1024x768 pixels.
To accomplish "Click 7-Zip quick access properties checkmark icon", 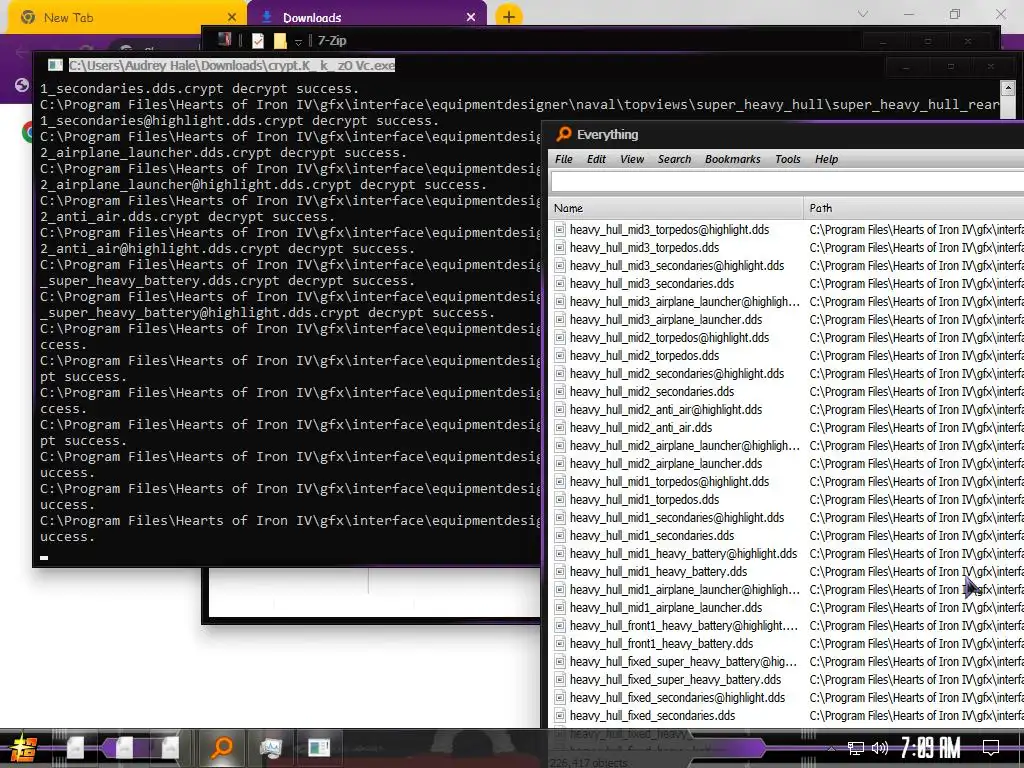I will (x=258, y=41).
